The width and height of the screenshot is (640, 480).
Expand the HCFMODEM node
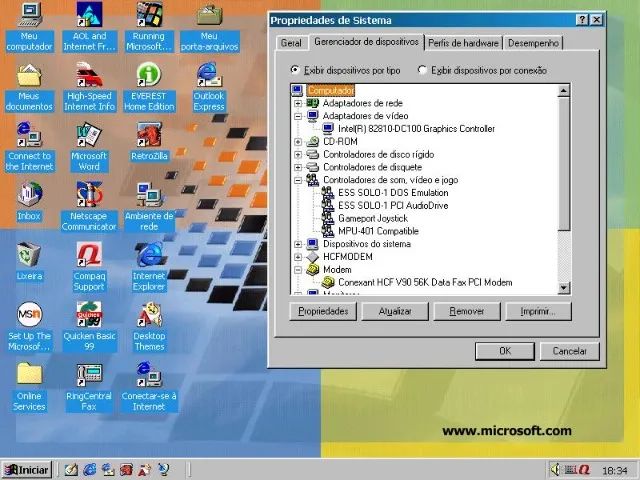(x=298, y=257)
